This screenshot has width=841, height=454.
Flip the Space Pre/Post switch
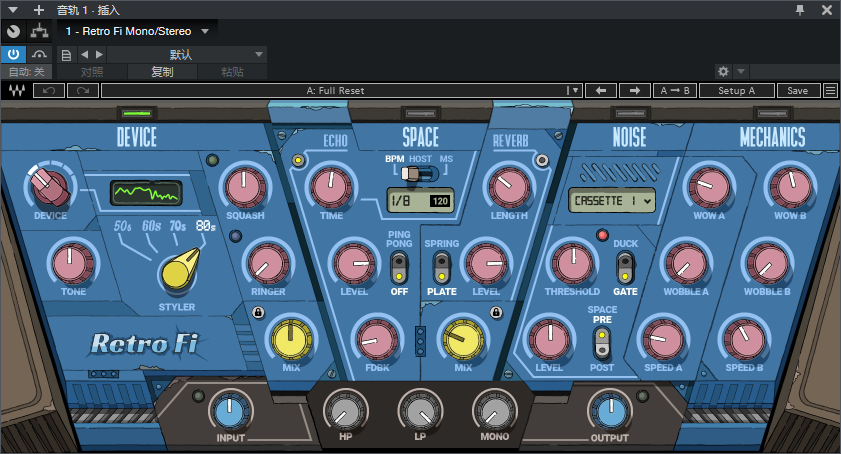pos(602,343)
